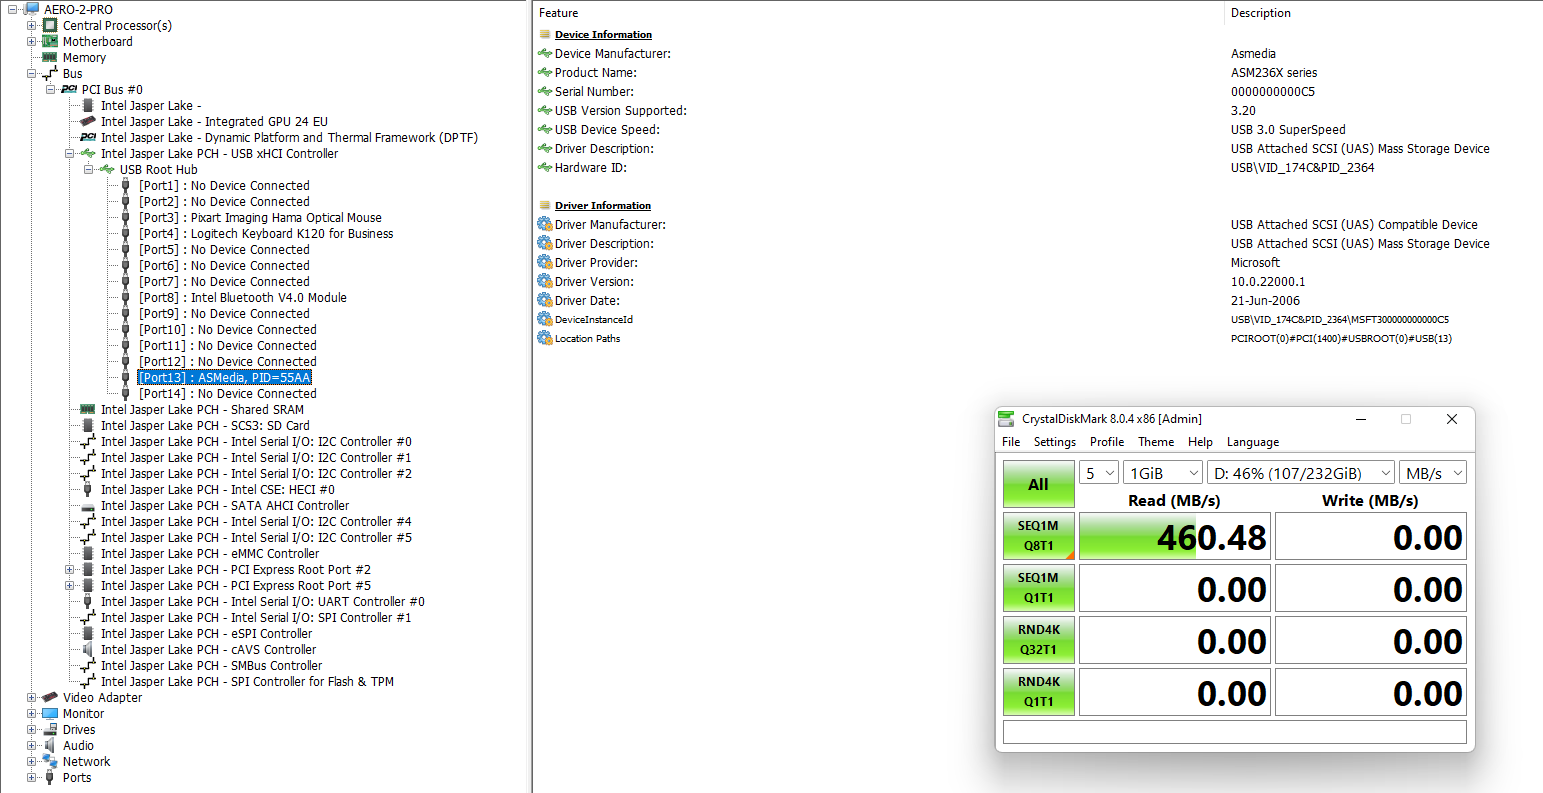1543x793 pixels.
Task: Click the Shared SRAM memory icon
Action: click(x=88, y=409)
